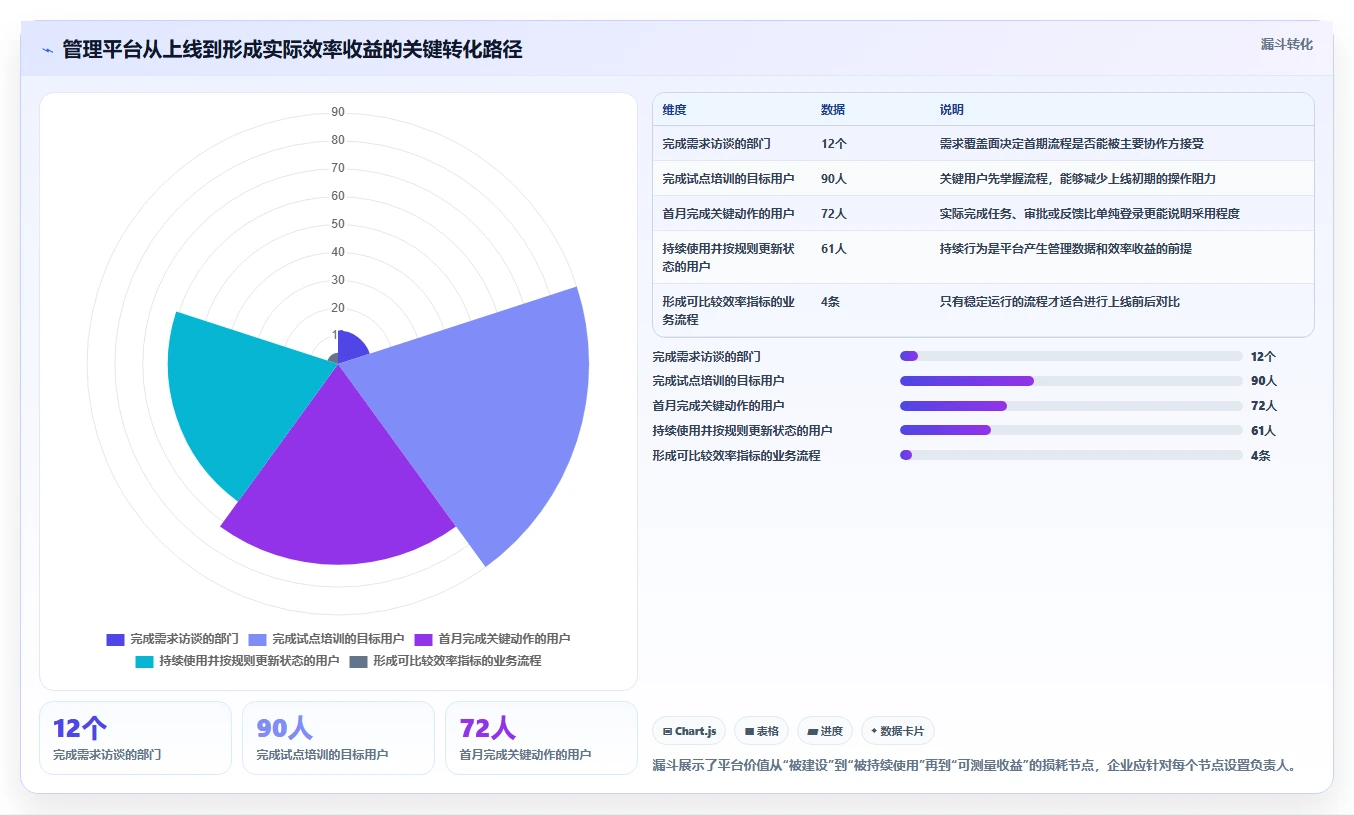Click the 形成可比较效率指标的业务流程 progress bar

[1071, 455]
